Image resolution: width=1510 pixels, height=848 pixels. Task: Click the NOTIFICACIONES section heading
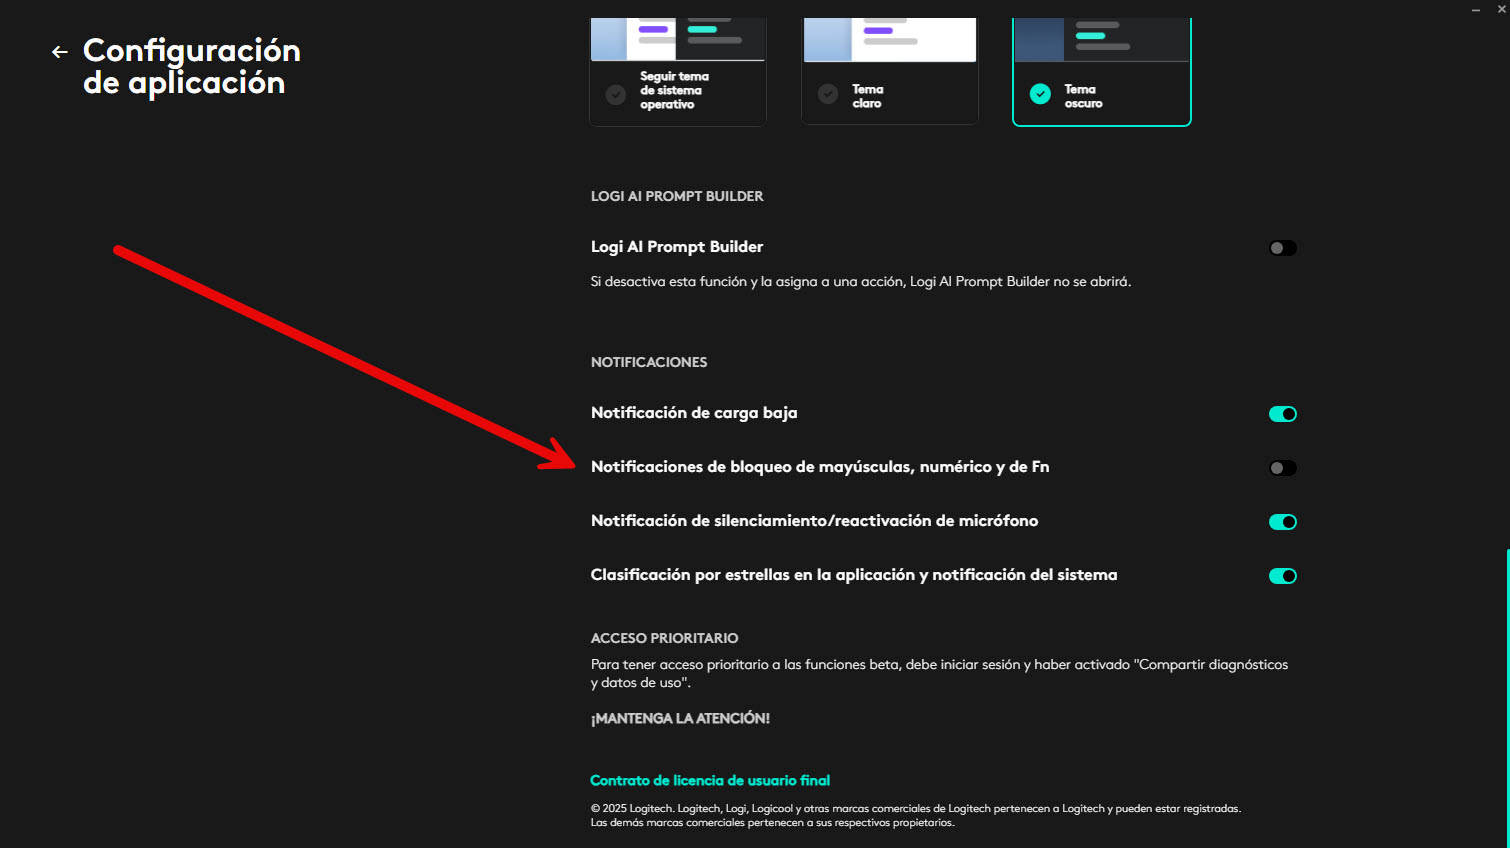[649, 362]
